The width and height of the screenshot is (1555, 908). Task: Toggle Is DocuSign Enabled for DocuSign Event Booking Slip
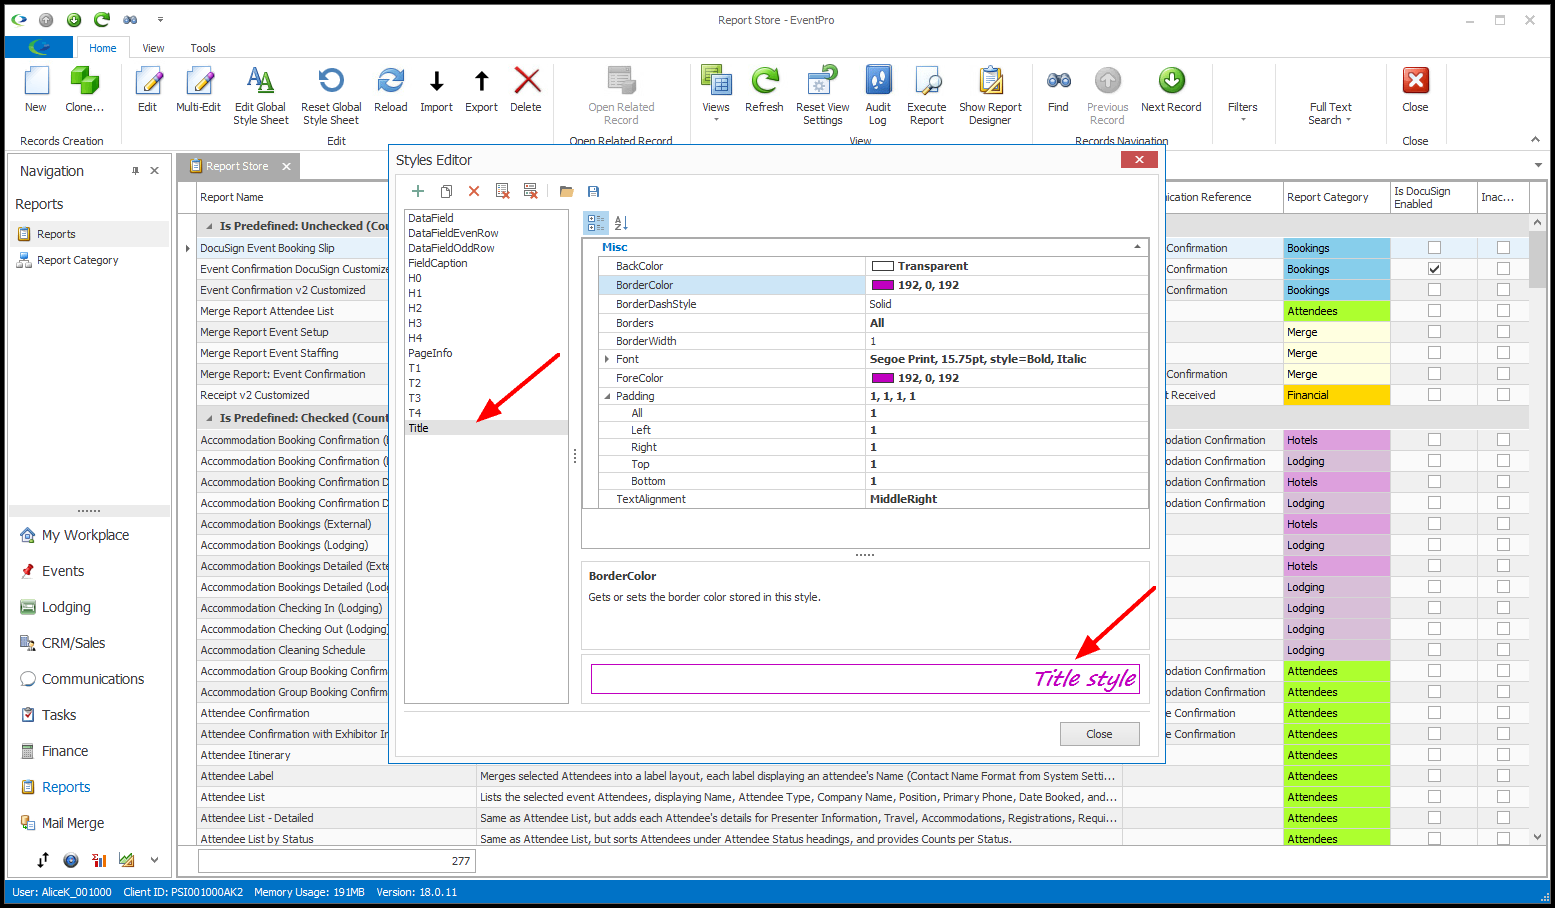pyautogui.click(x=1434, y=248)
